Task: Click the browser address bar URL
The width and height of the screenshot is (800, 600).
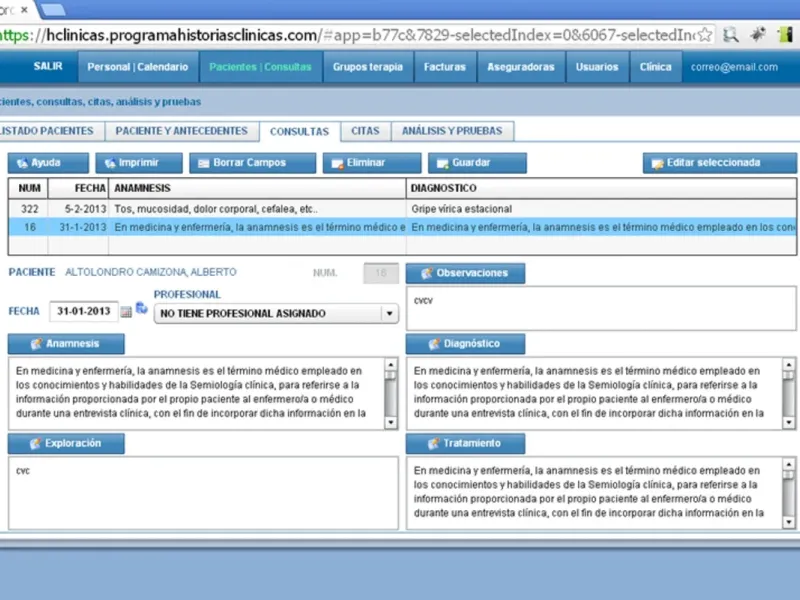Action: [347, 35]
